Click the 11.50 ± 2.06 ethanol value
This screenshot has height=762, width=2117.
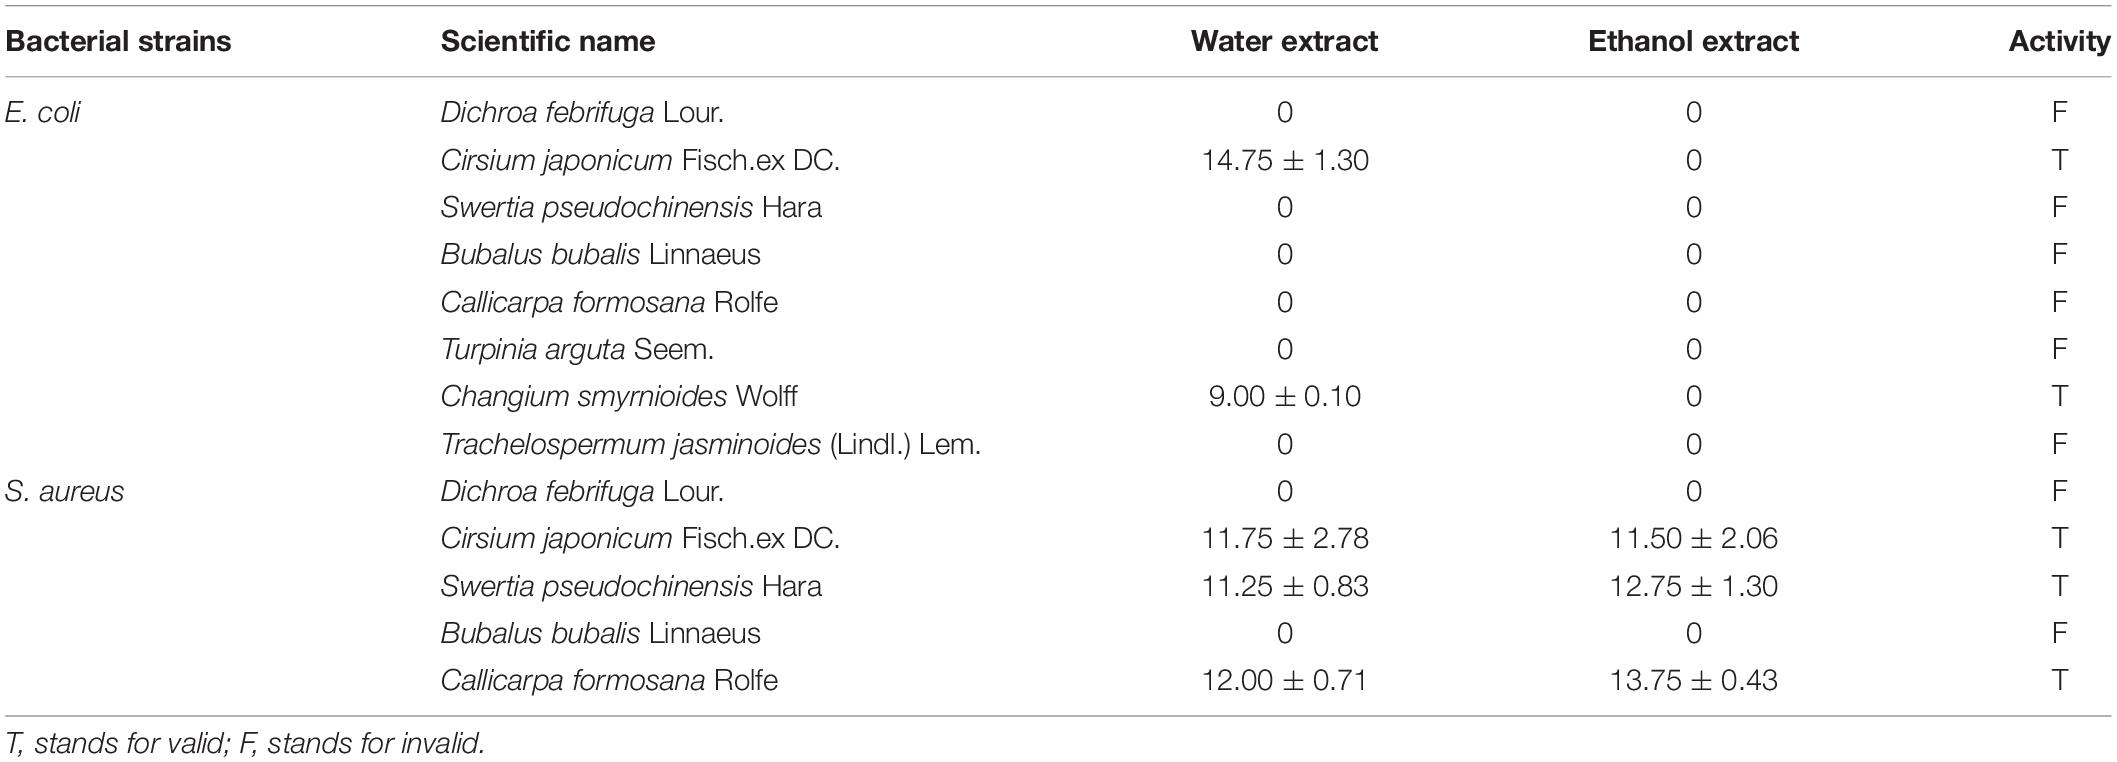coord(1694,538)
